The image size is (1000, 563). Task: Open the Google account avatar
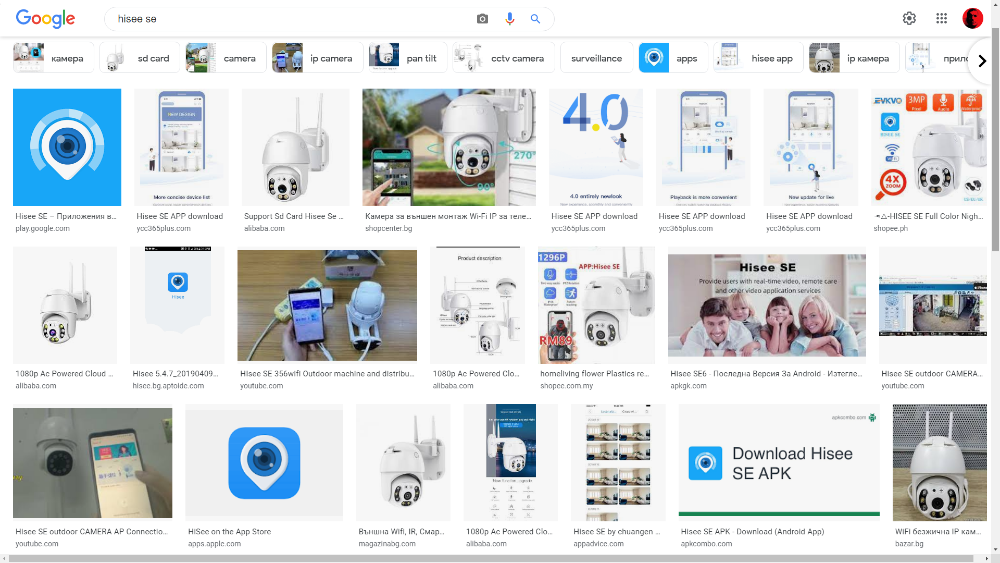973,18
